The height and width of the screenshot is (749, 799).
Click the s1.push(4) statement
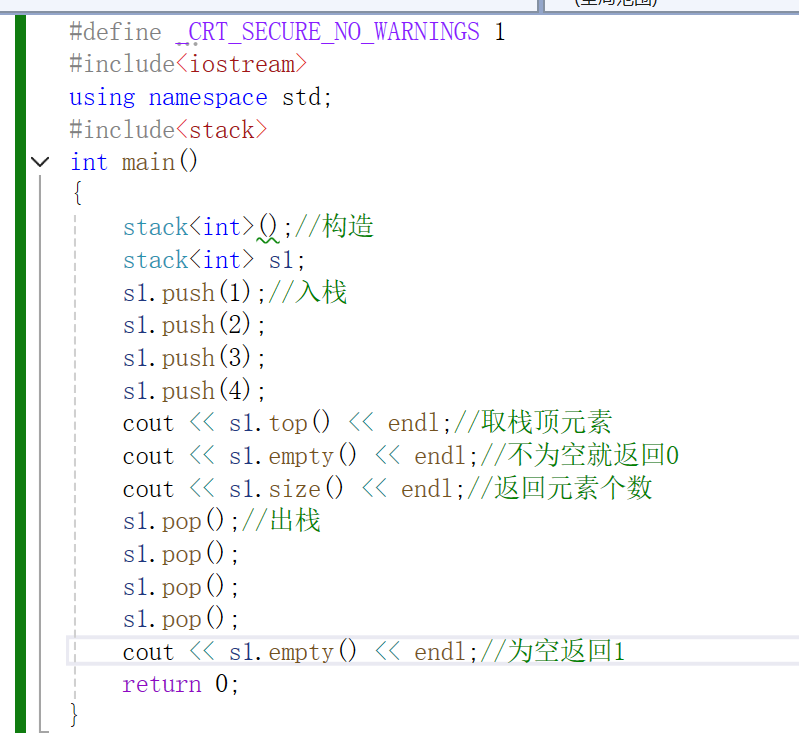point(194,391)
